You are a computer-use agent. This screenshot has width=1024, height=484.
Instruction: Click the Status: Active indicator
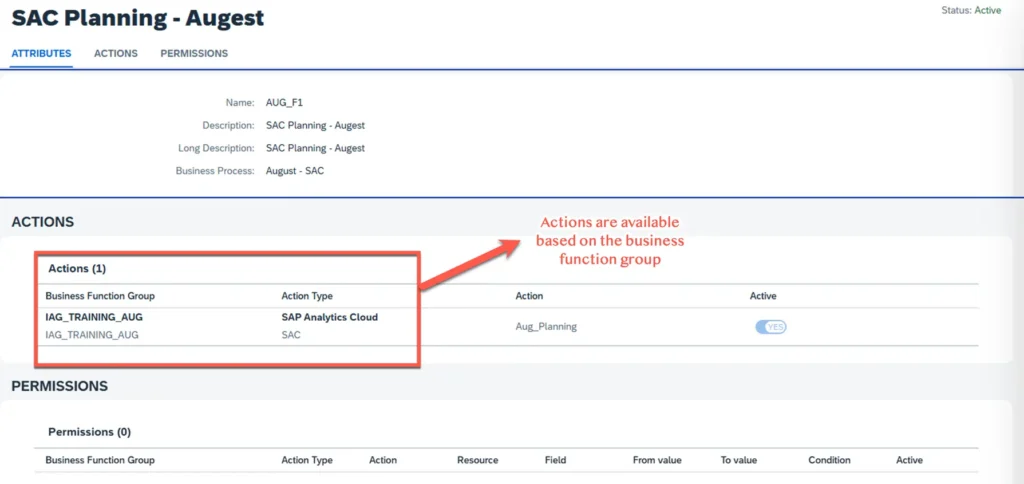(x=970, y=11)
